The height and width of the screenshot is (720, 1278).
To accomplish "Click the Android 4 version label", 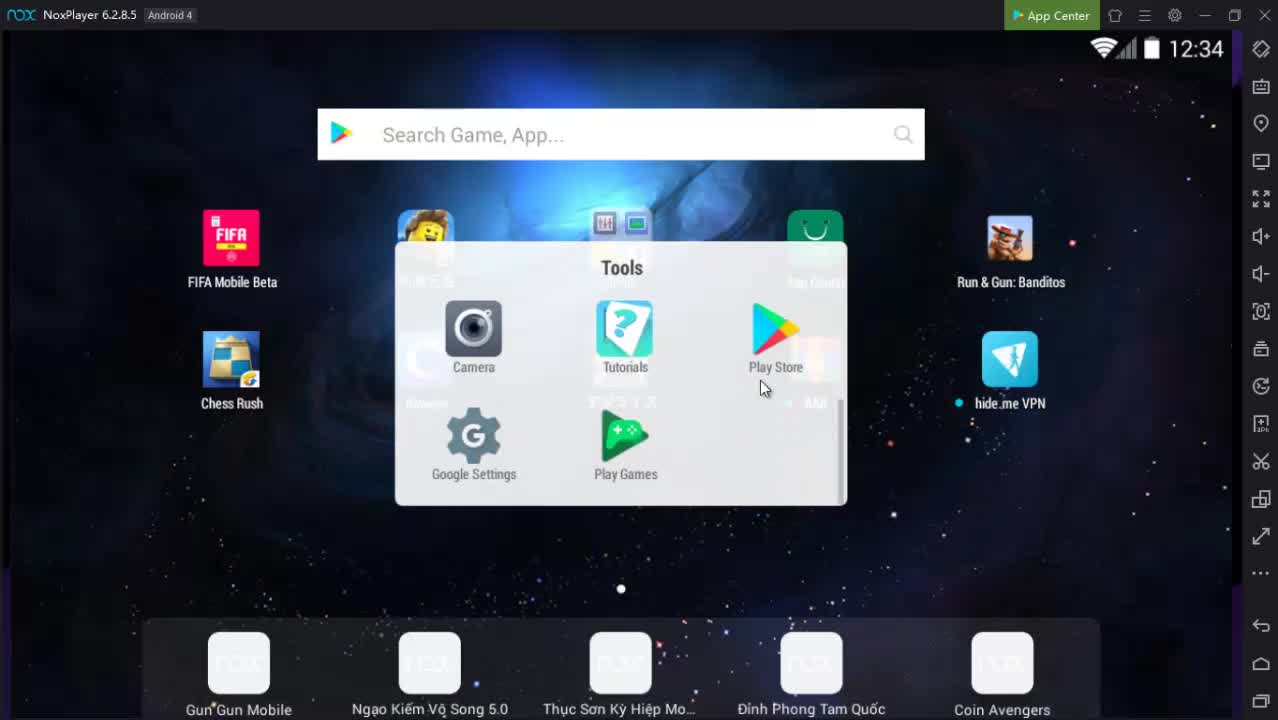I will pos(170,15).
